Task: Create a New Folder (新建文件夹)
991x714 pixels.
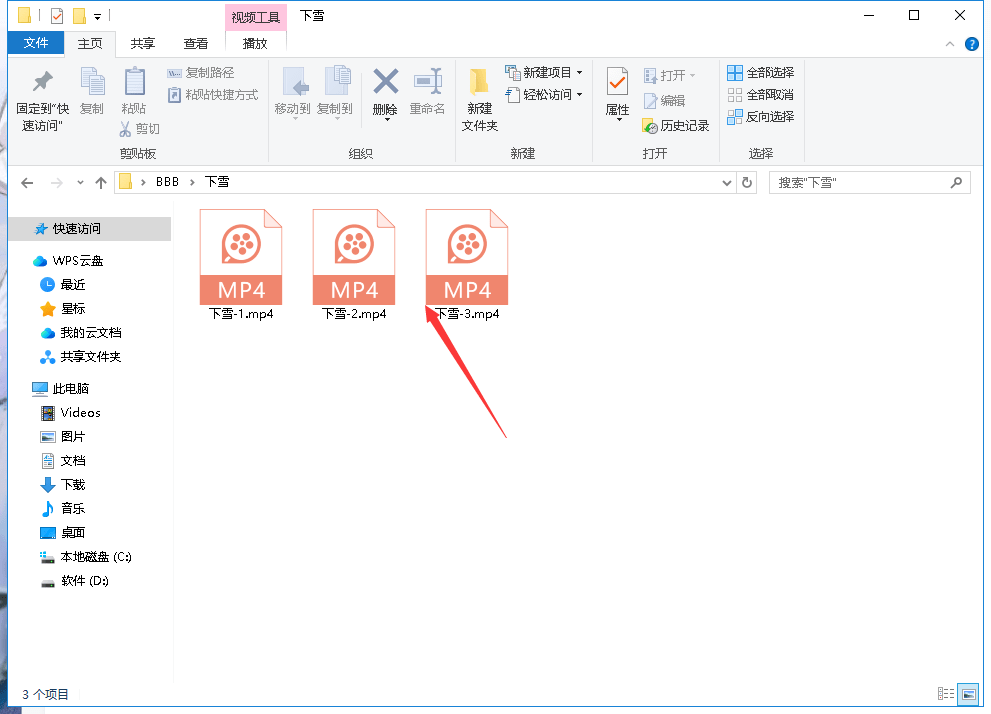Action: click(x=480, y=100)
